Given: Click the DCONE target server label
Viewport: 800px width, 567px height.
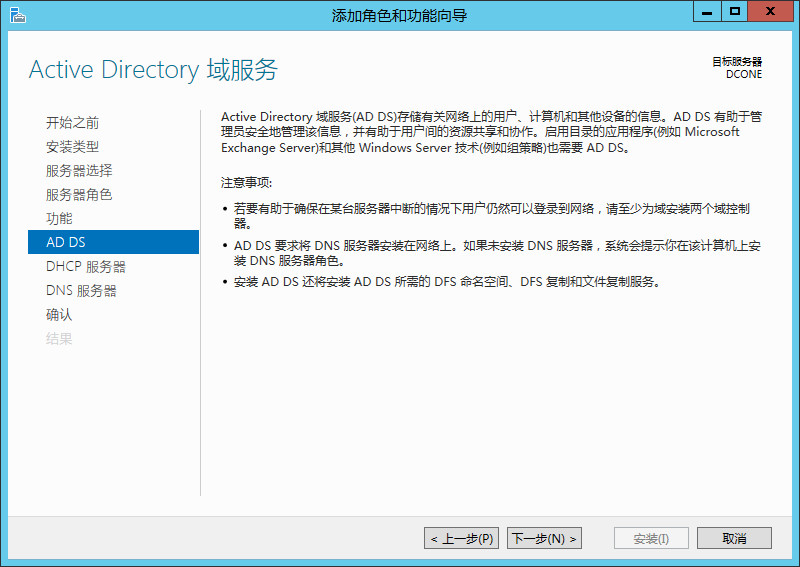Looking at the screenshot, I should (x=744, y=74).
